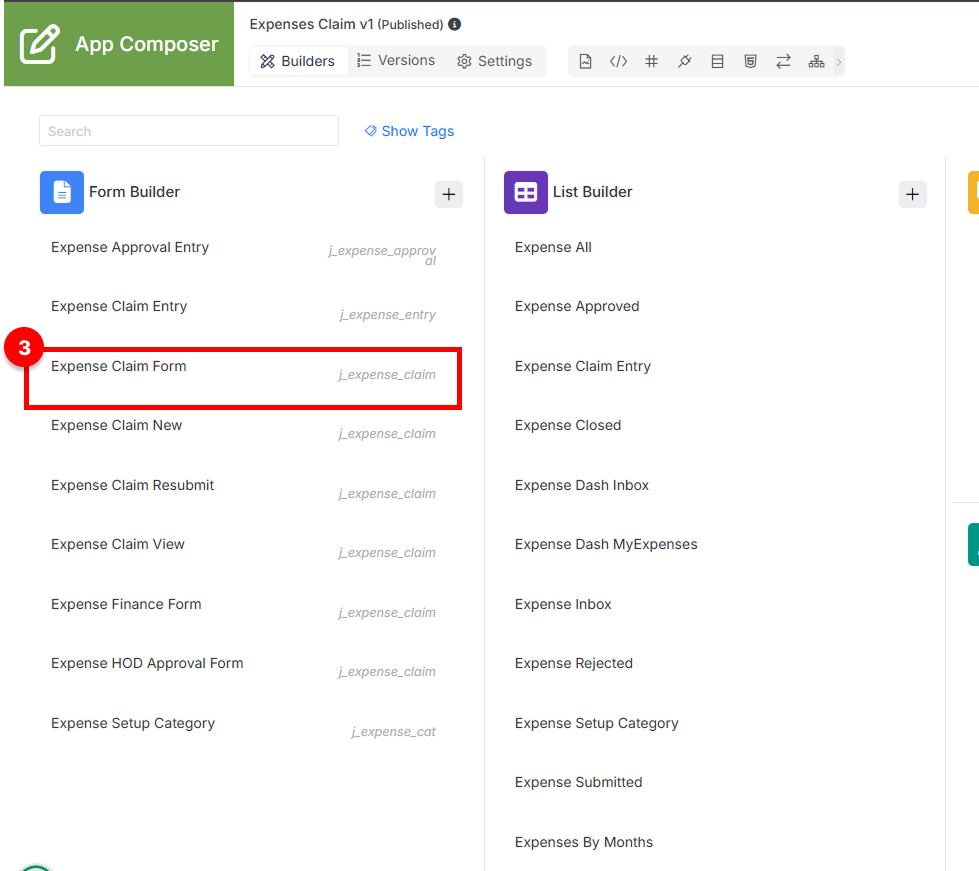Click the List Builder heading

(593, 192)
